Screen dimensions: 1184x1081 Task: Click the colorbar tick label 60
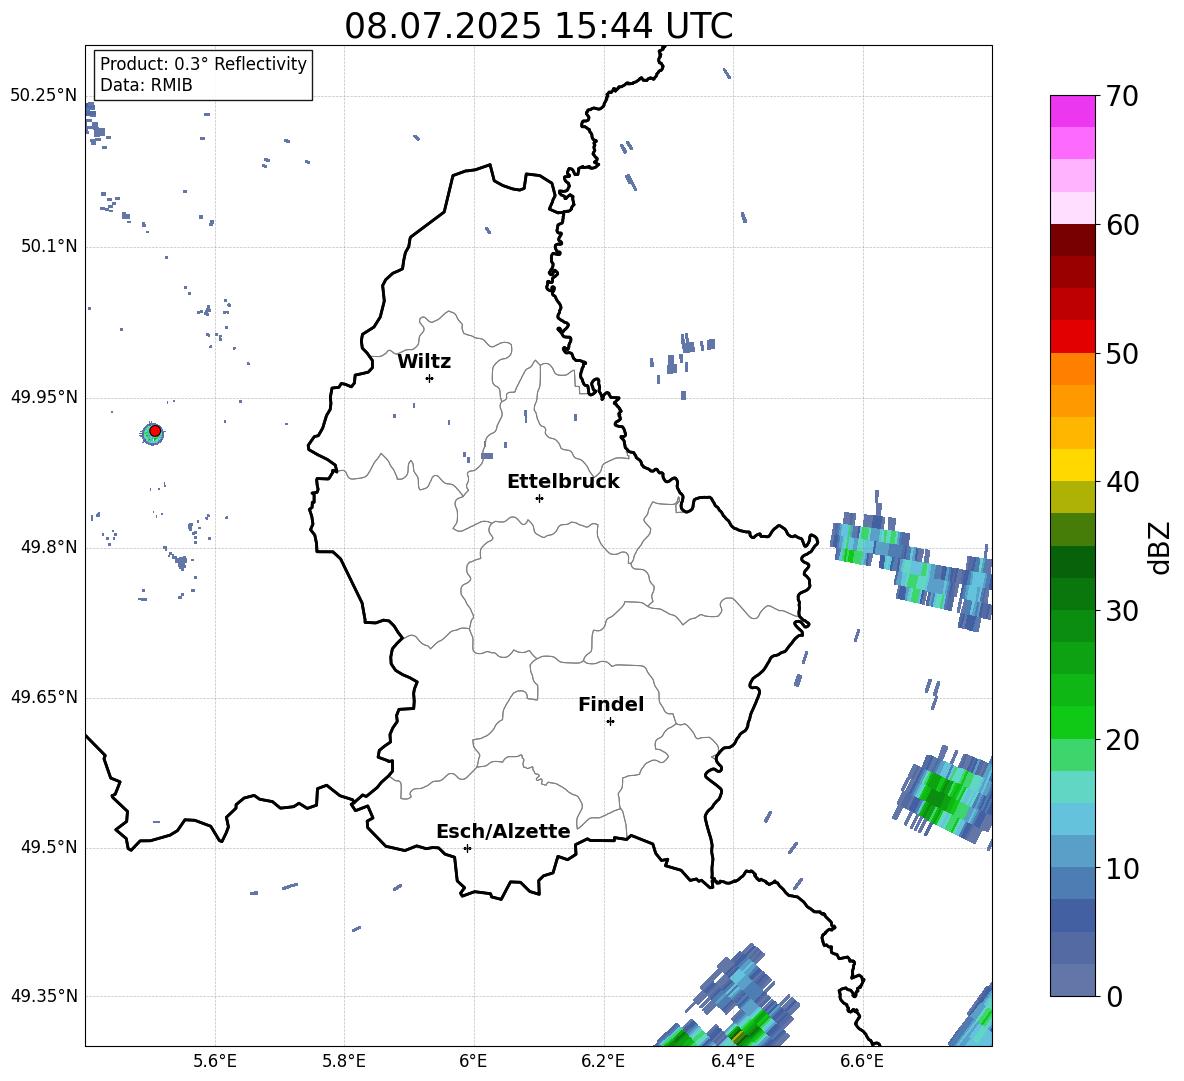(1122, 225)
